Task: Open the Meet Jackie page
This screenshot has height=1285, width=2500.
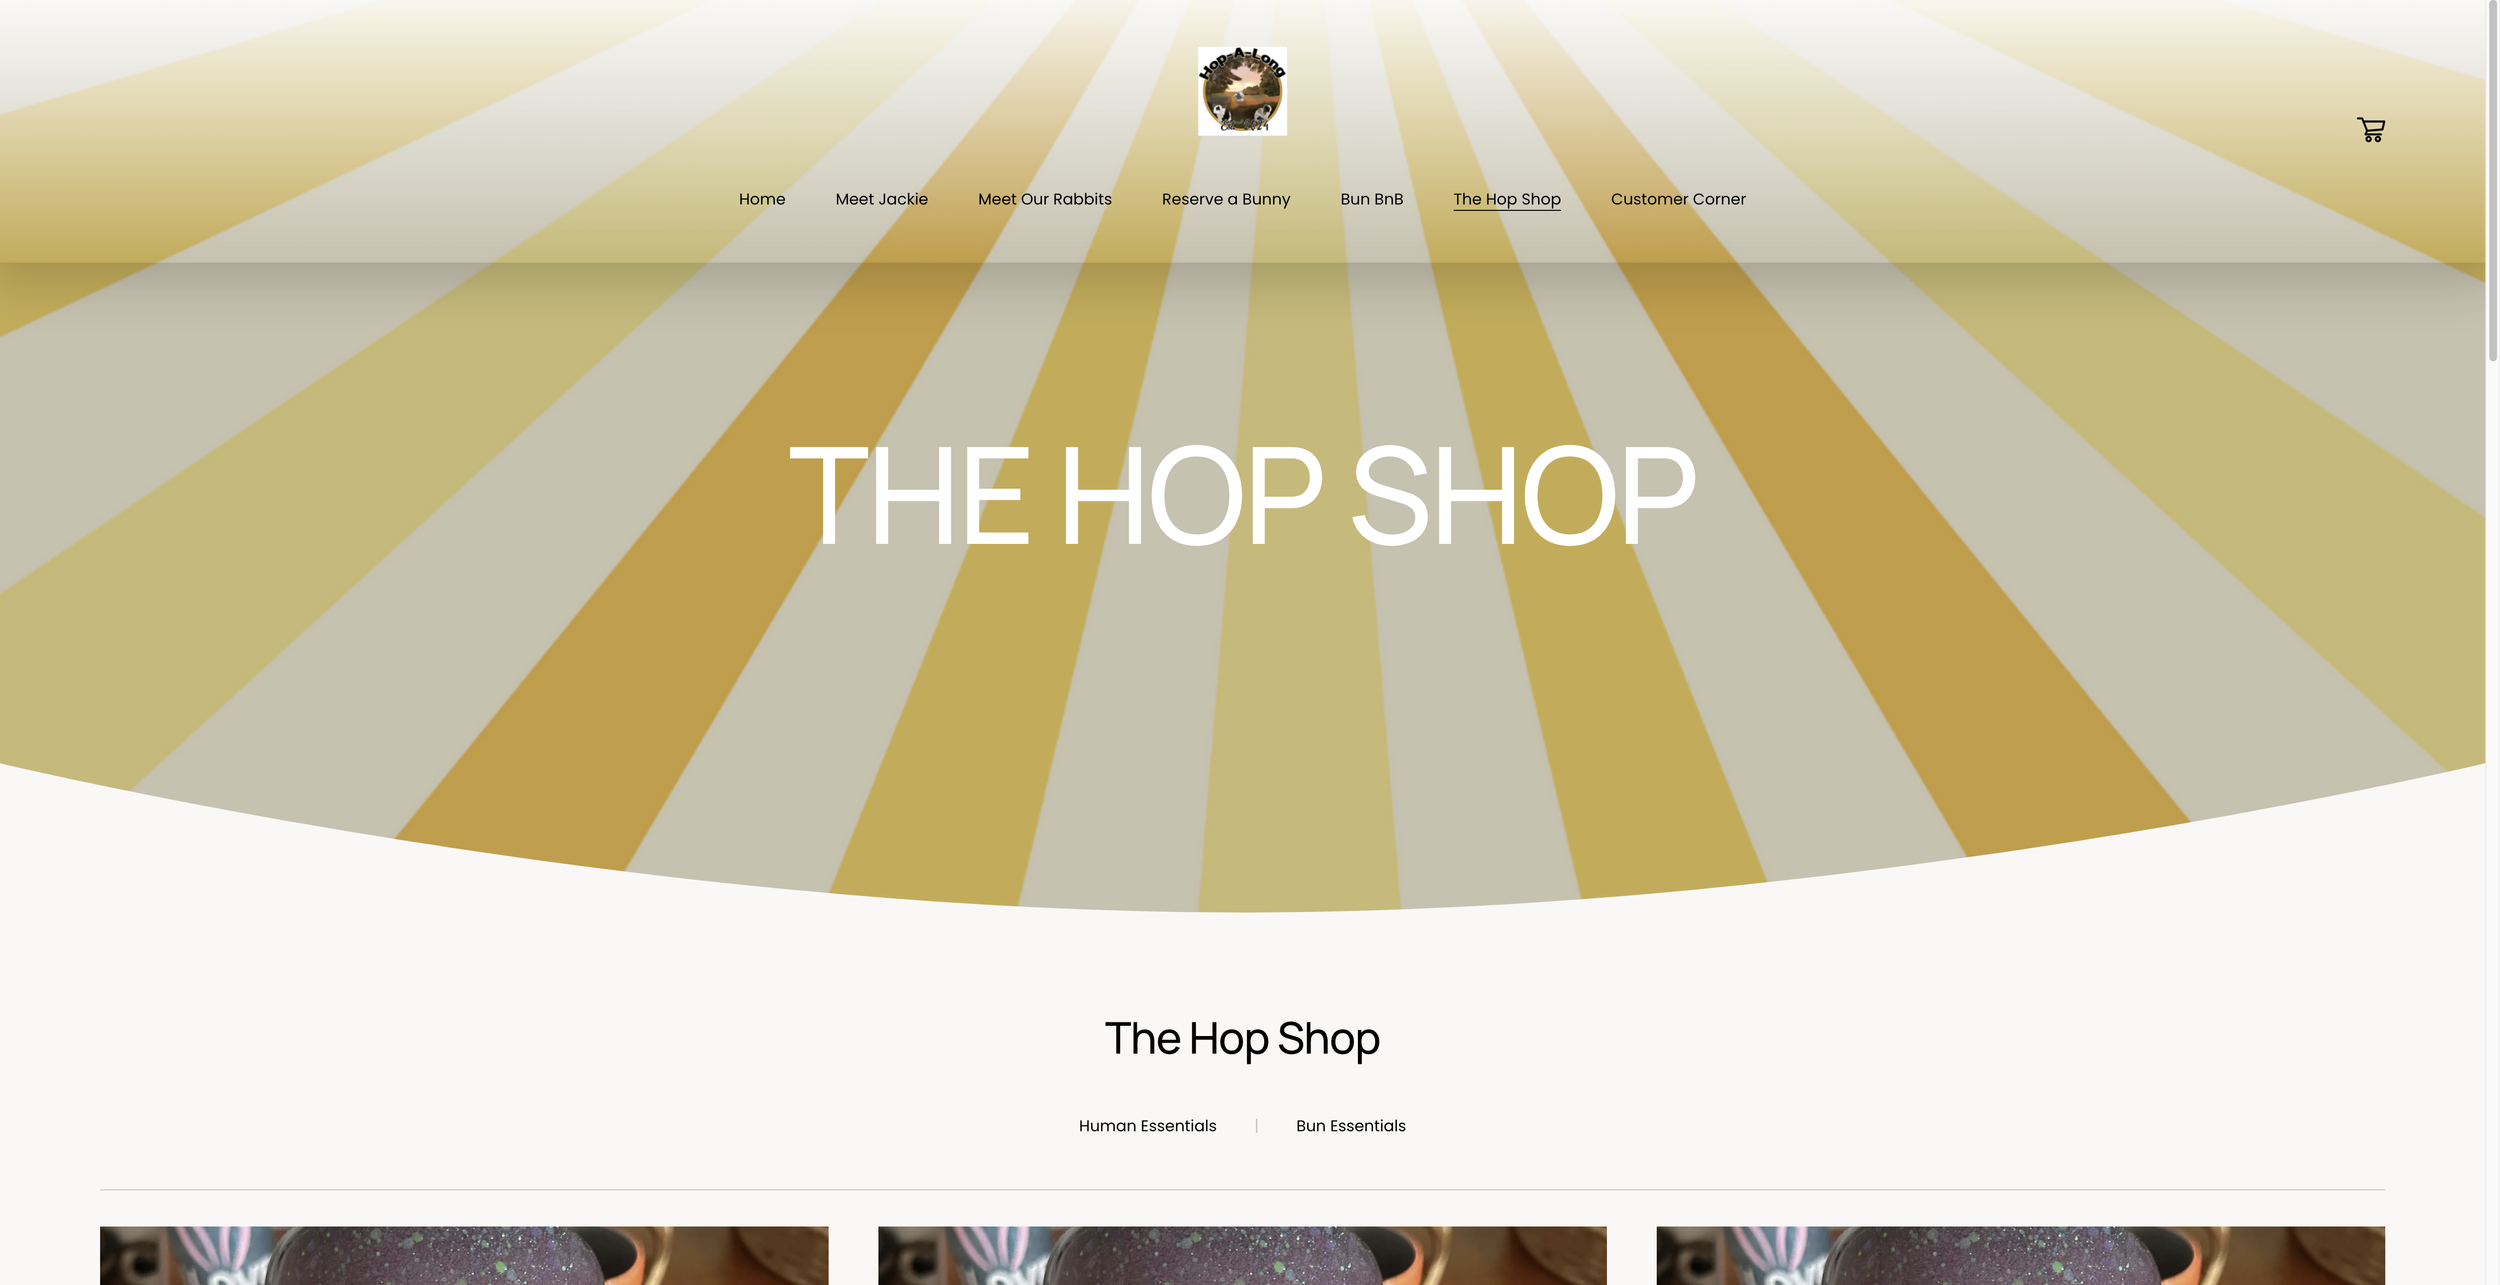Action: [881, 199]
